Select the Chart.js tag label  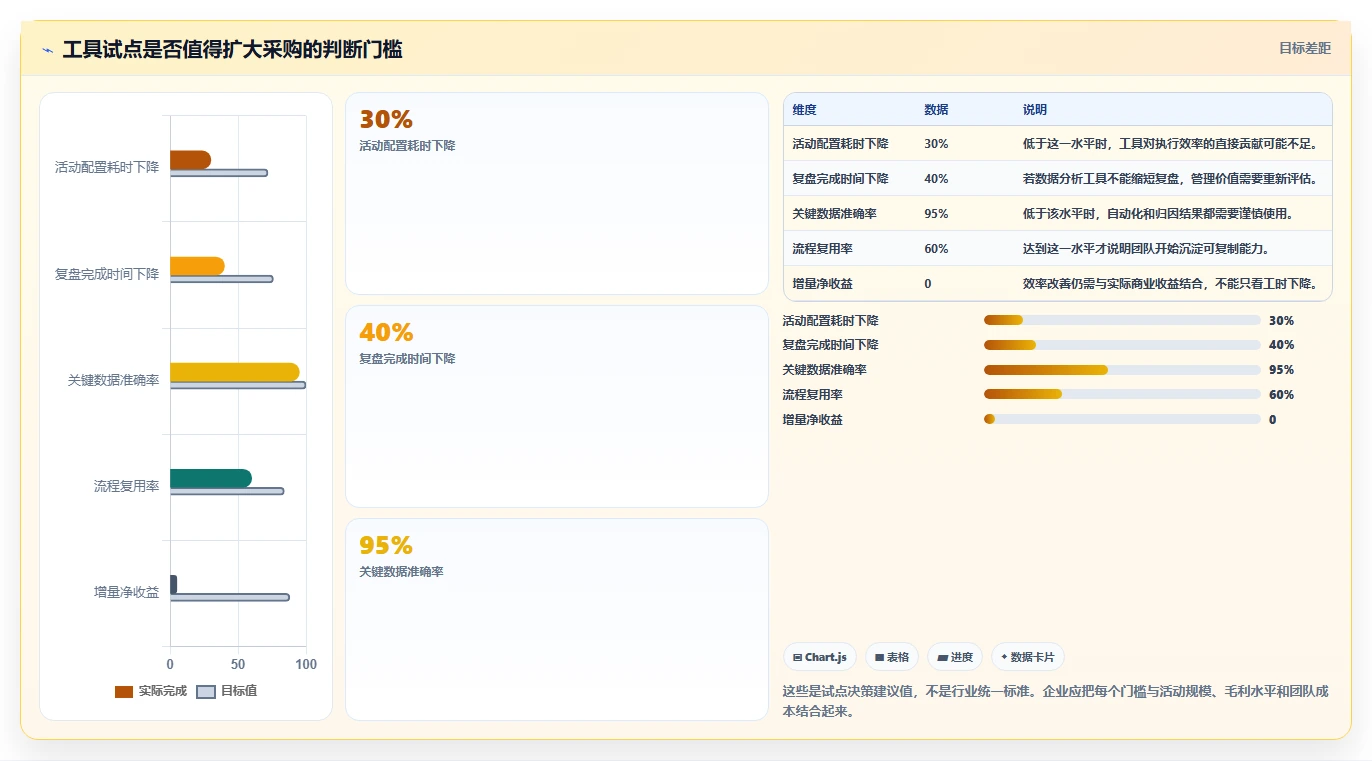pos(825,657)
